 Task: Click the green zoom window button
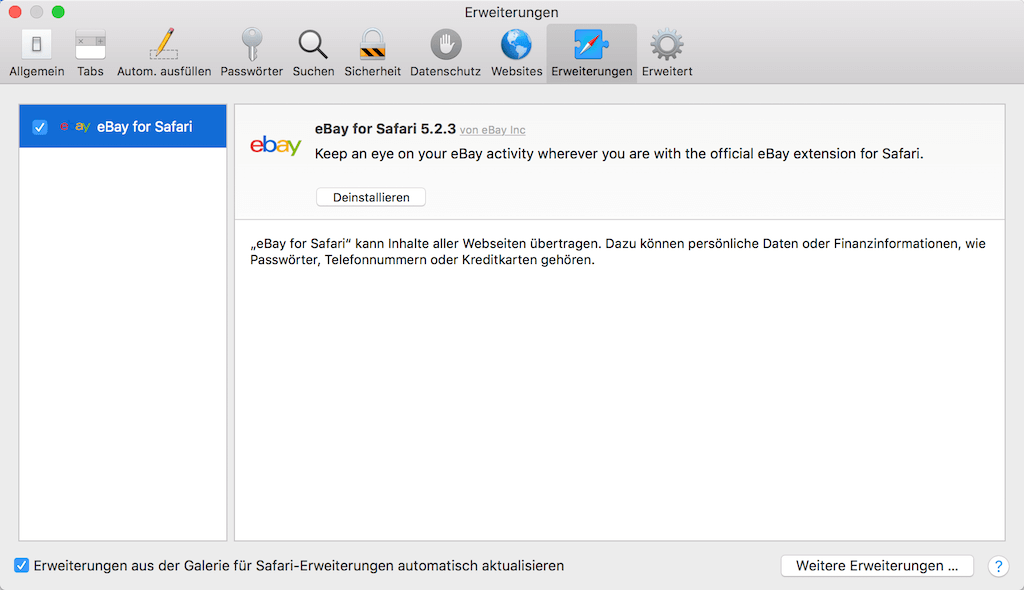58,12
